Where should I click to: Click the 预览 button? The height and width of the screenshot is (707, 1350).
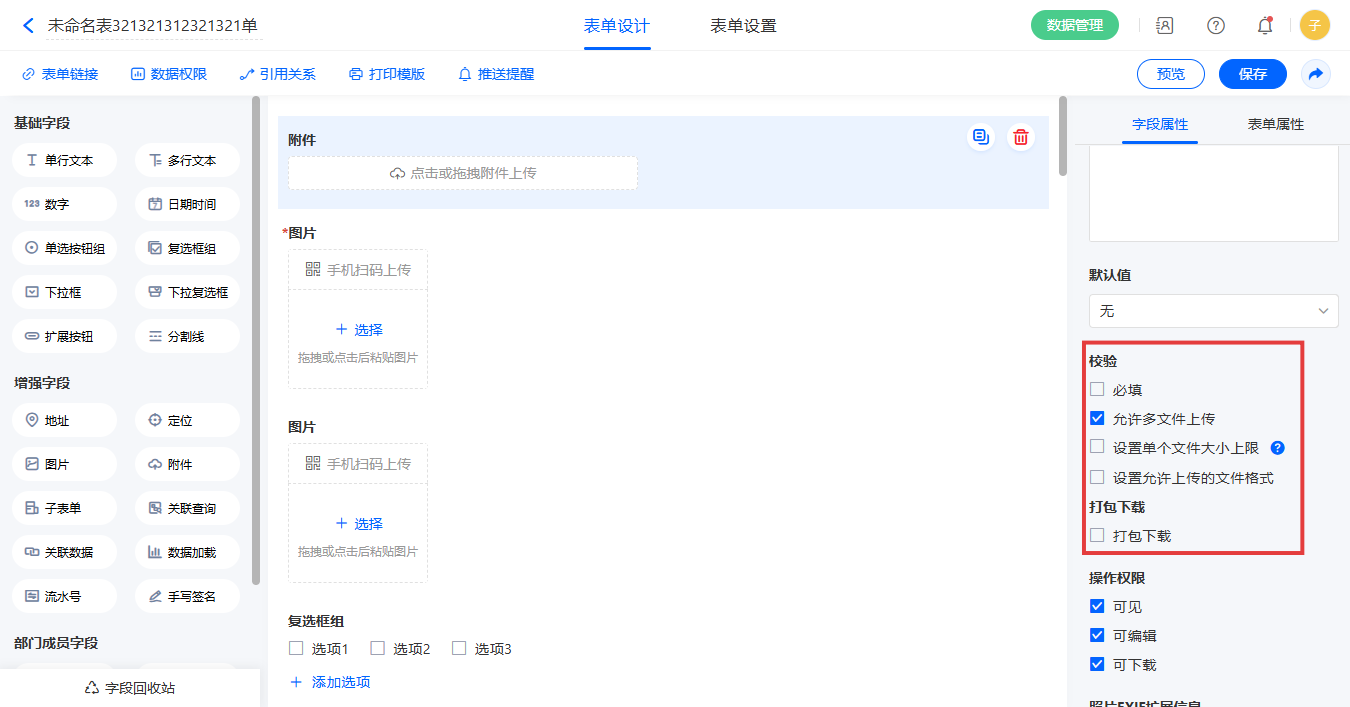pos(1171,74)
